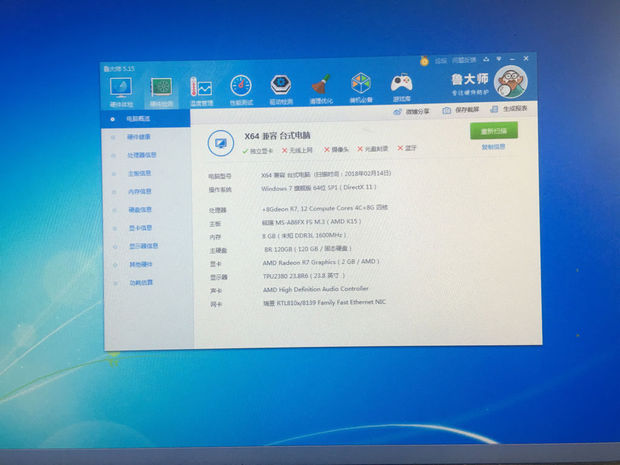Open 处理器信息 in the sidebar
This screenshot has height=465, width=620.
point(142,155)
